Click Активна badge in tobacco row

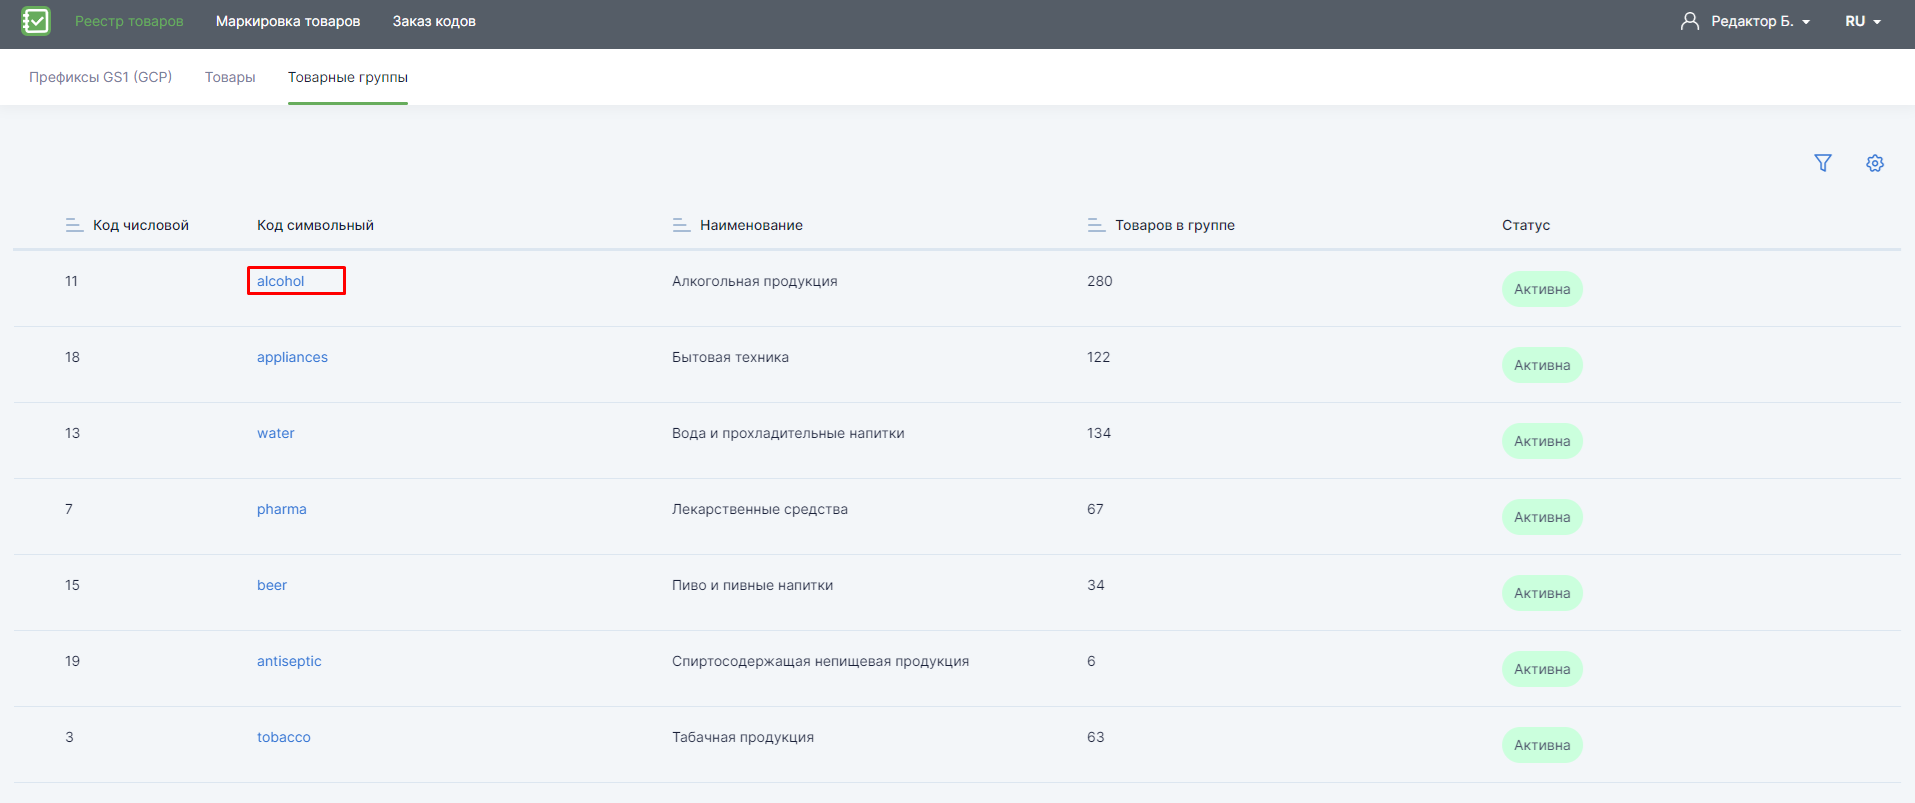pos(1542,745)
